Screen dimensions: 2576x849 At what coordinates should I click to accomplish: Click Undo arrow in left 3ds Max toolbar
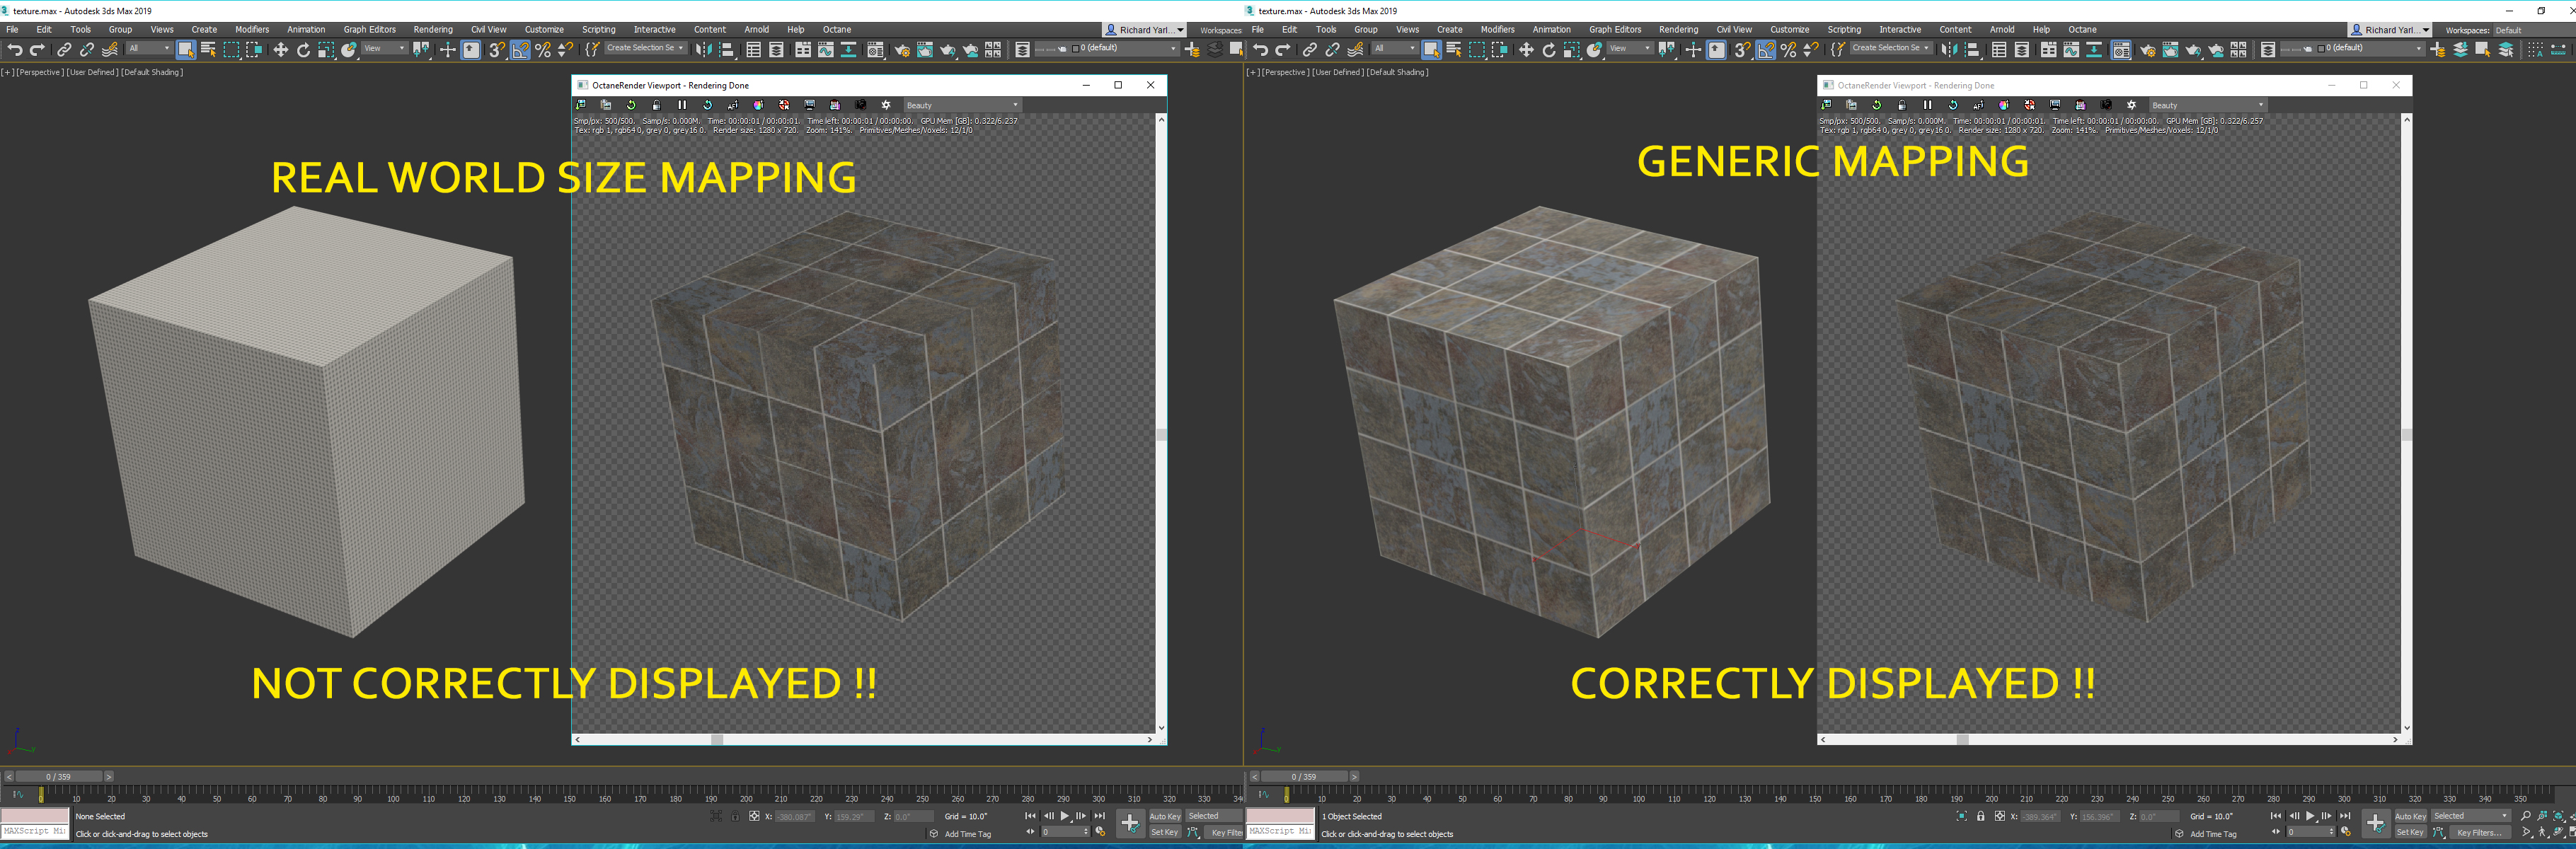tap(14, 49)
